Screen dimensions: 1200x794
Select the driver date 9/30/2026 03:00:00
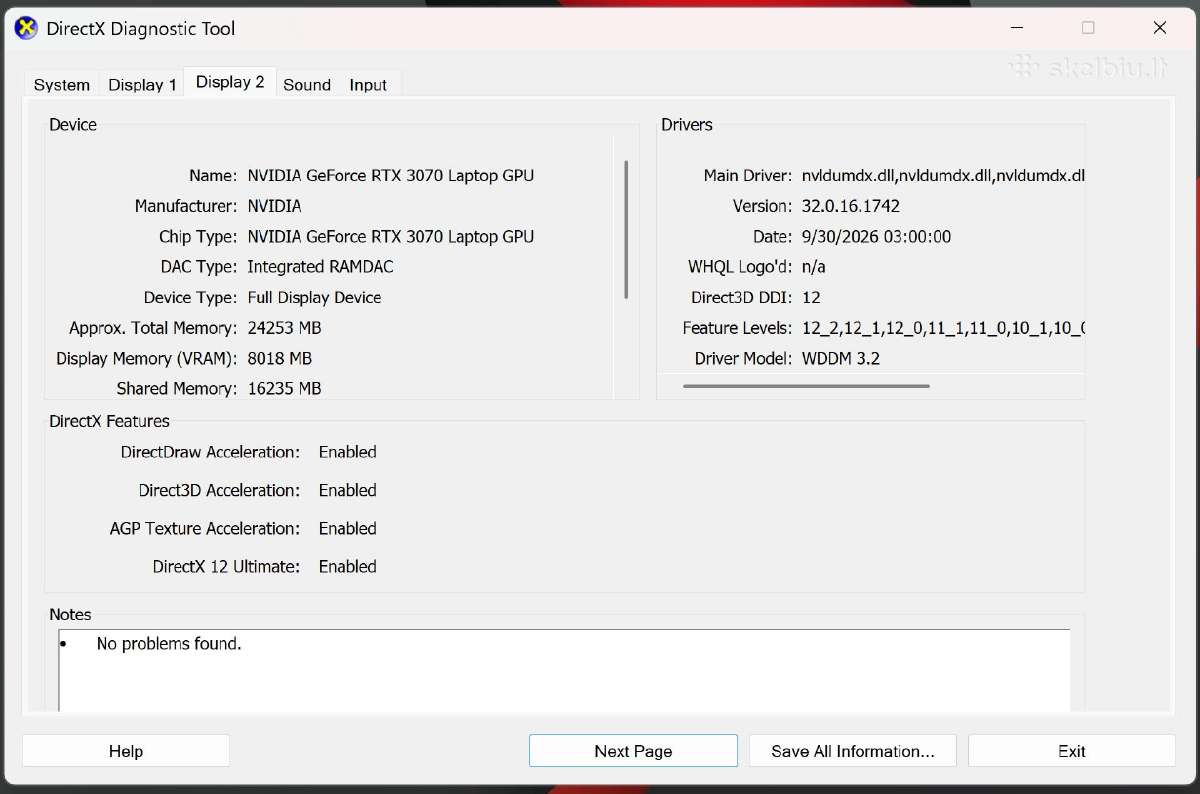[x=876, y=236]
